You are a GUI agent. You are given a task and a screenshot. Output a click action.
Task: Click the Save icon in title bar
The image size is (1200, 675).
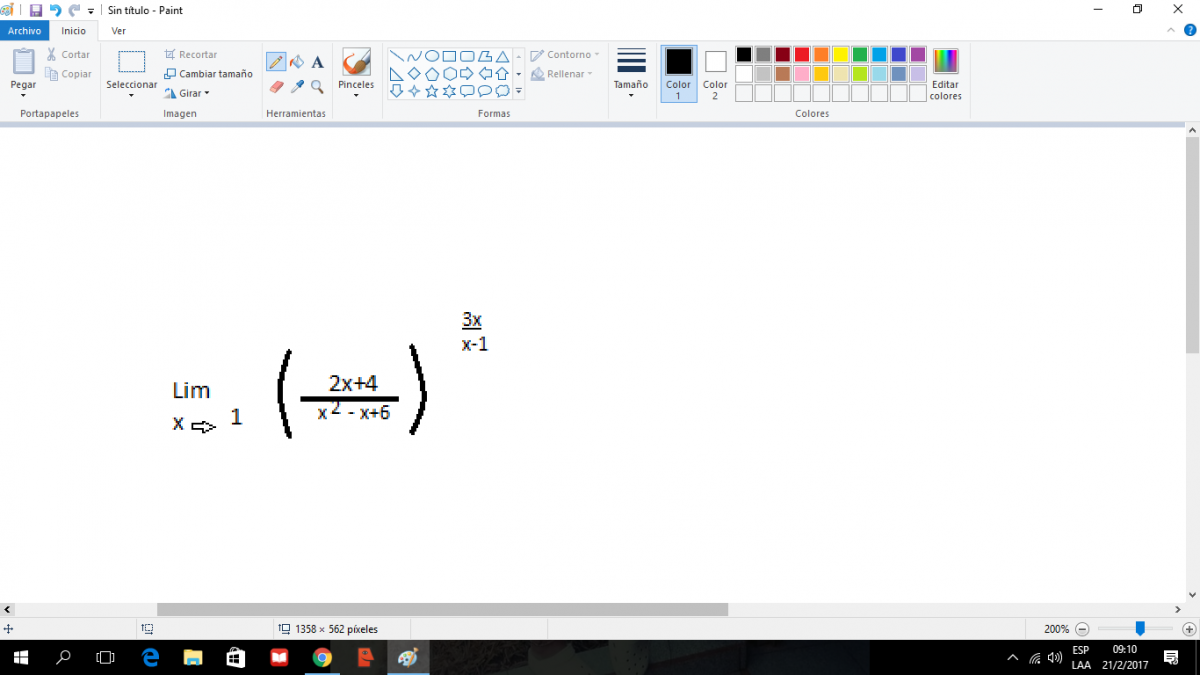click(36, 10)
